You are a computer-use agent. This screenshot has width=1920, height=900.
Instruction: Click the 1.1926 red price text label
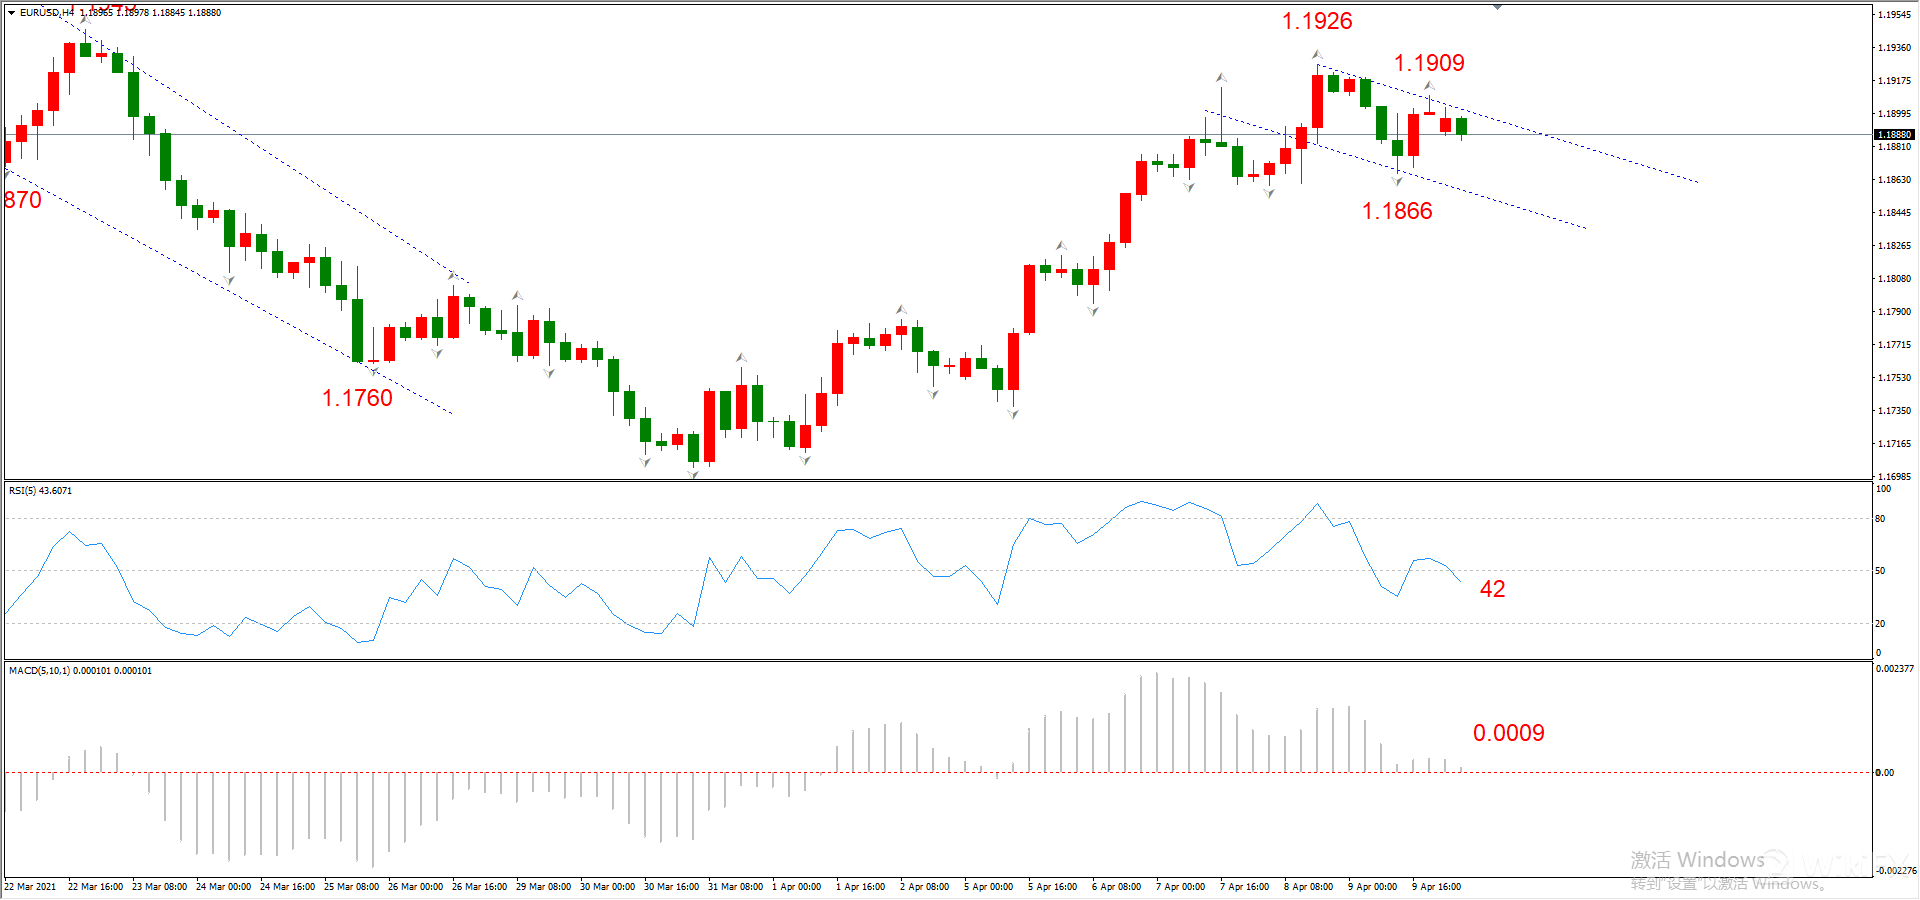point(1317,21)
